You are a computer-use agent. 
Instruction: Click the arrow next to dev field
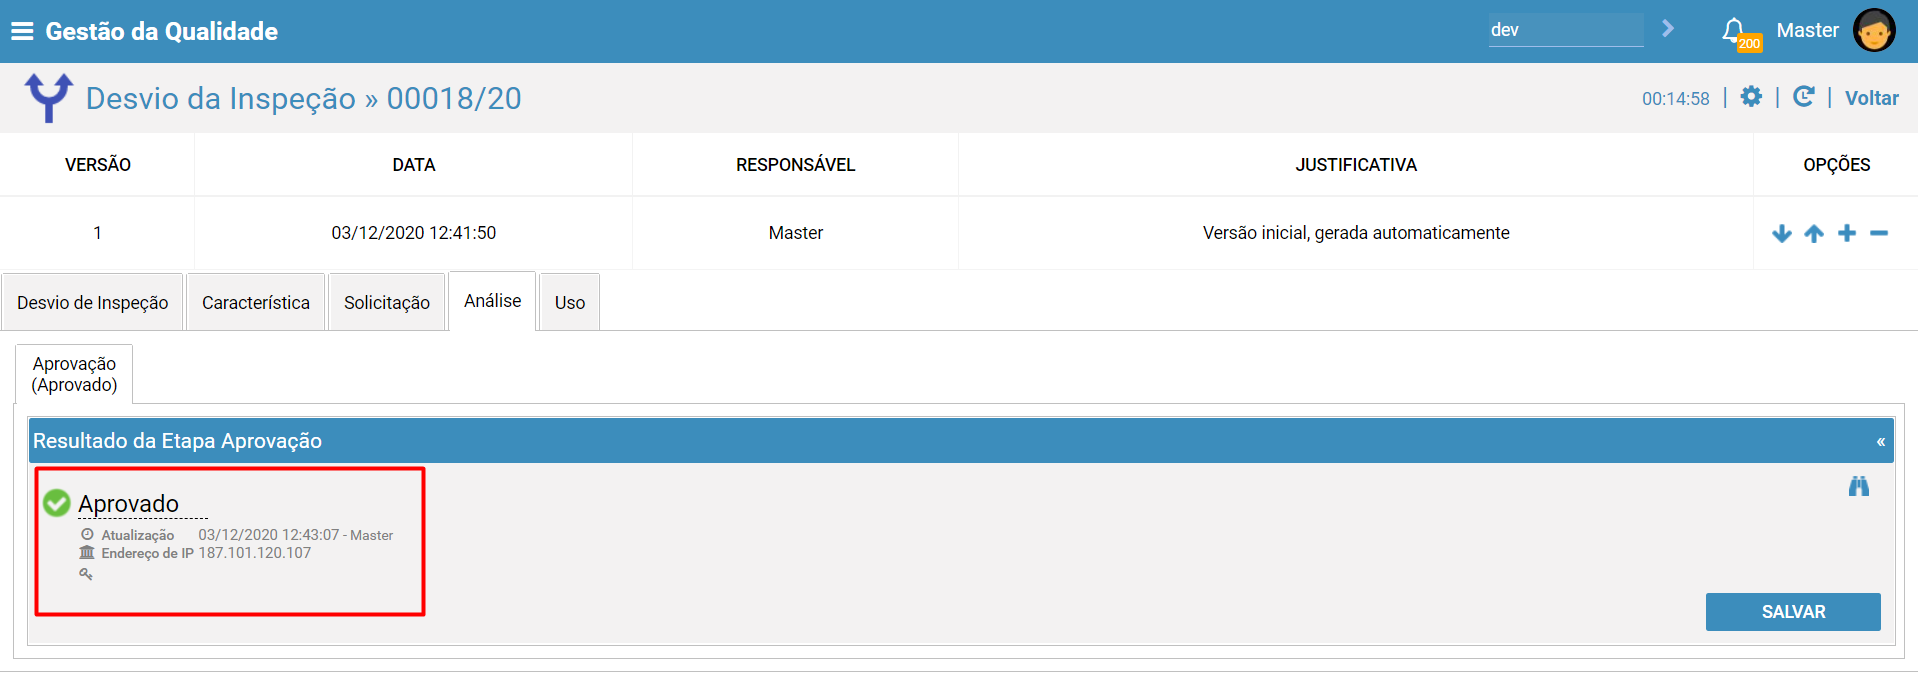(x=1668, y=29)
